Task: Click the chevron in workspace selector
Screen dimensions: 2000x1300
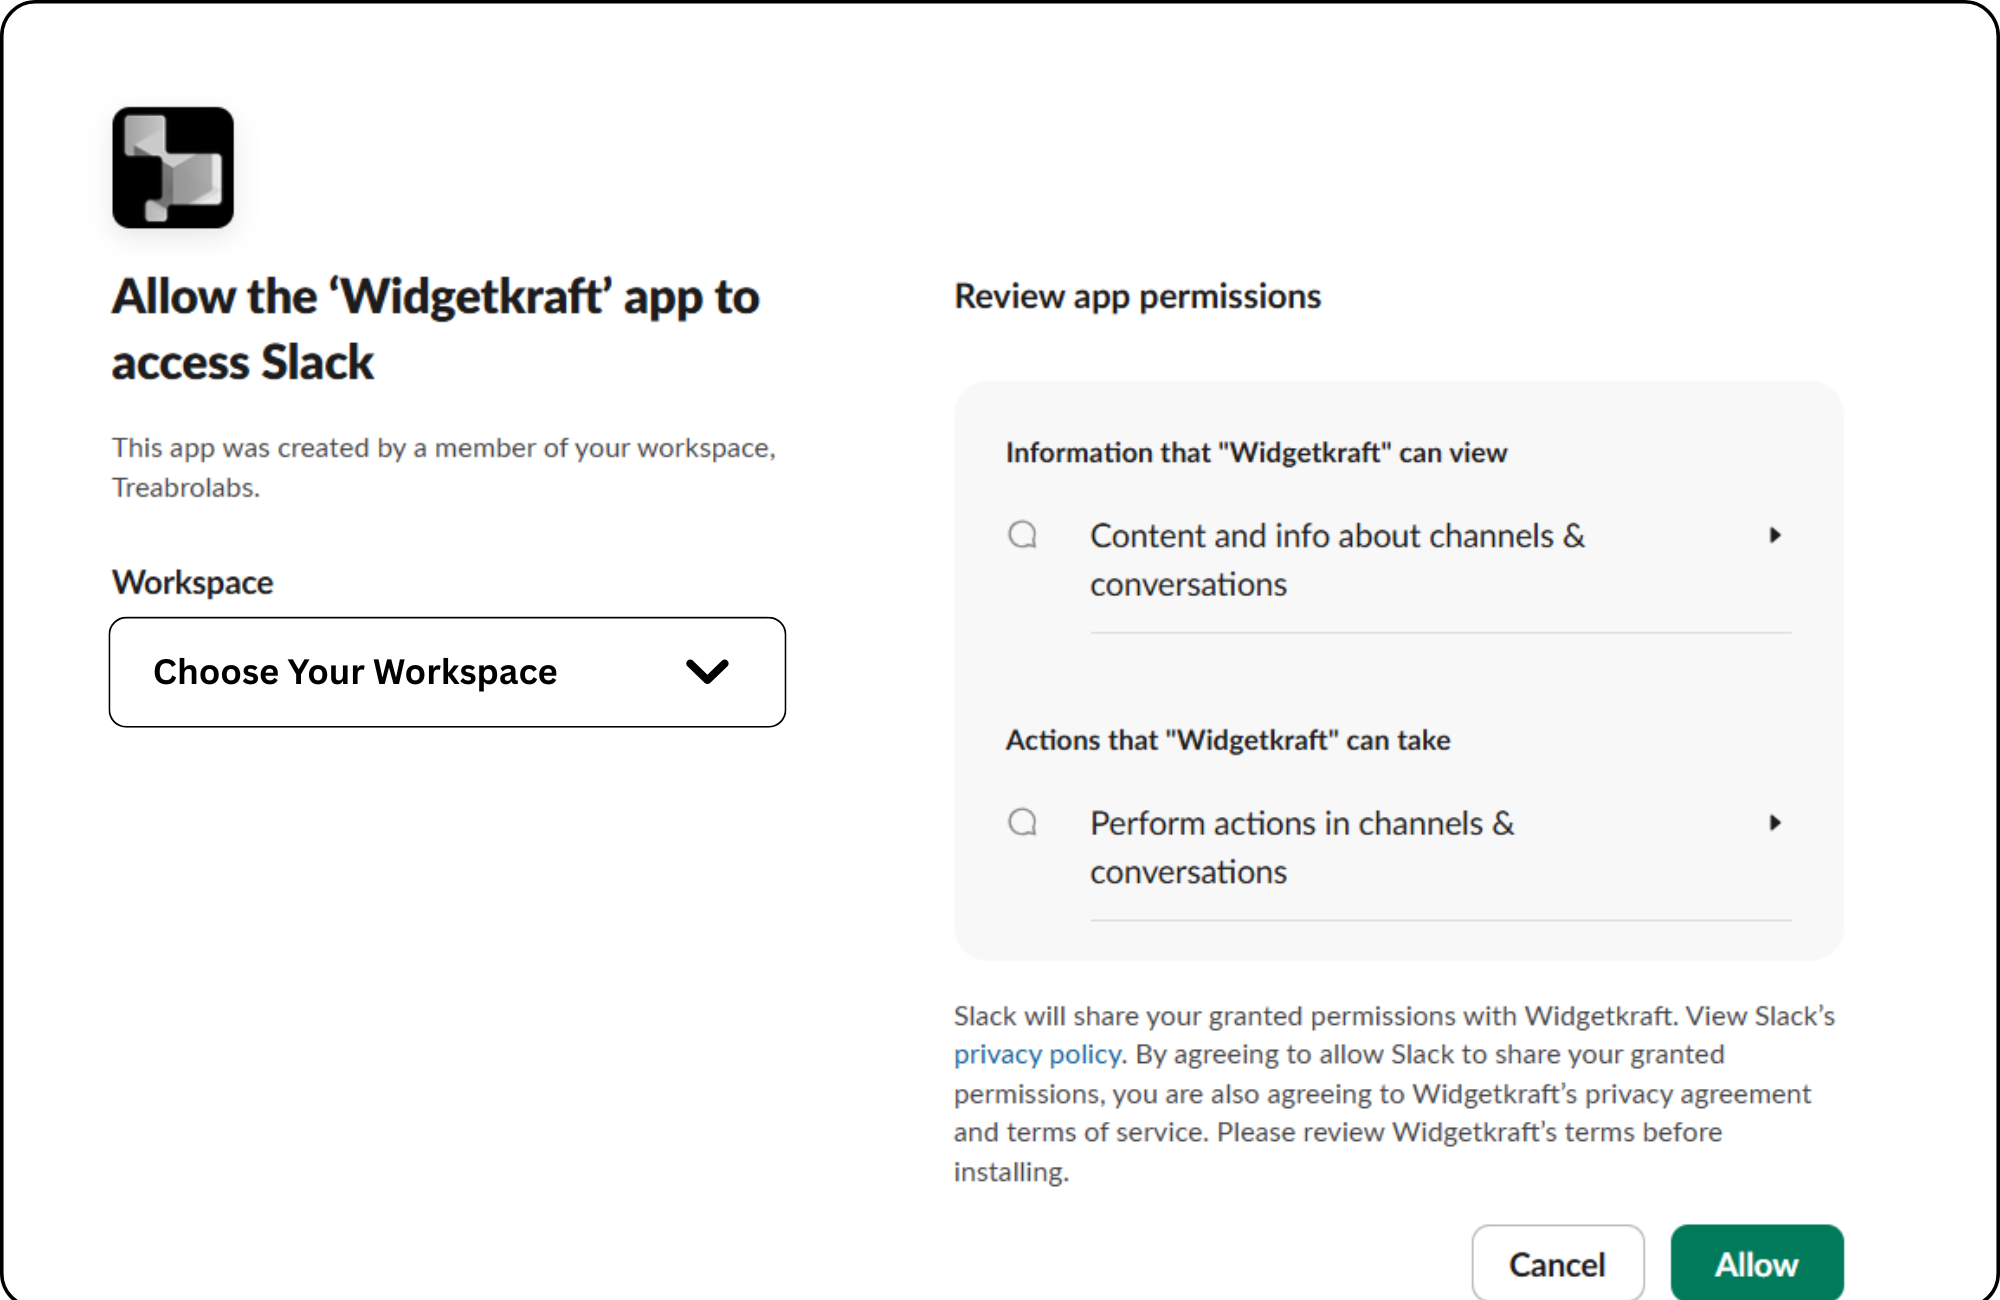Action: [707, 672]
